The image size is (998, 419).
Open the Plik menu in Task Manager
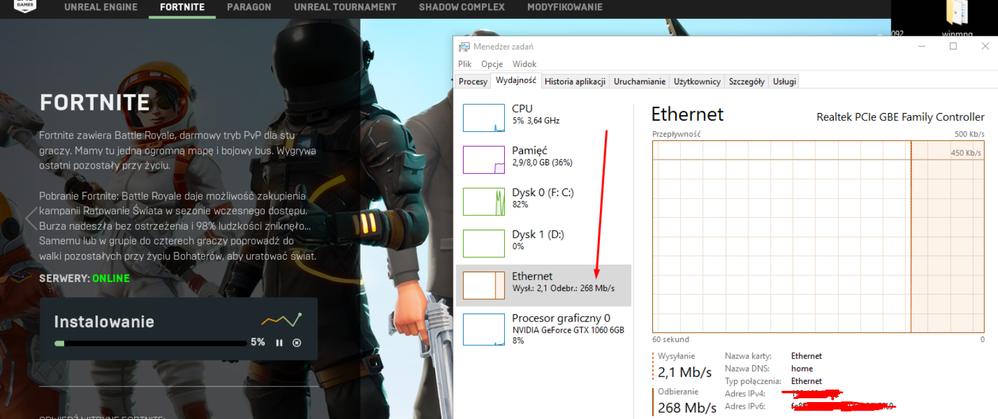click(465, 64)
